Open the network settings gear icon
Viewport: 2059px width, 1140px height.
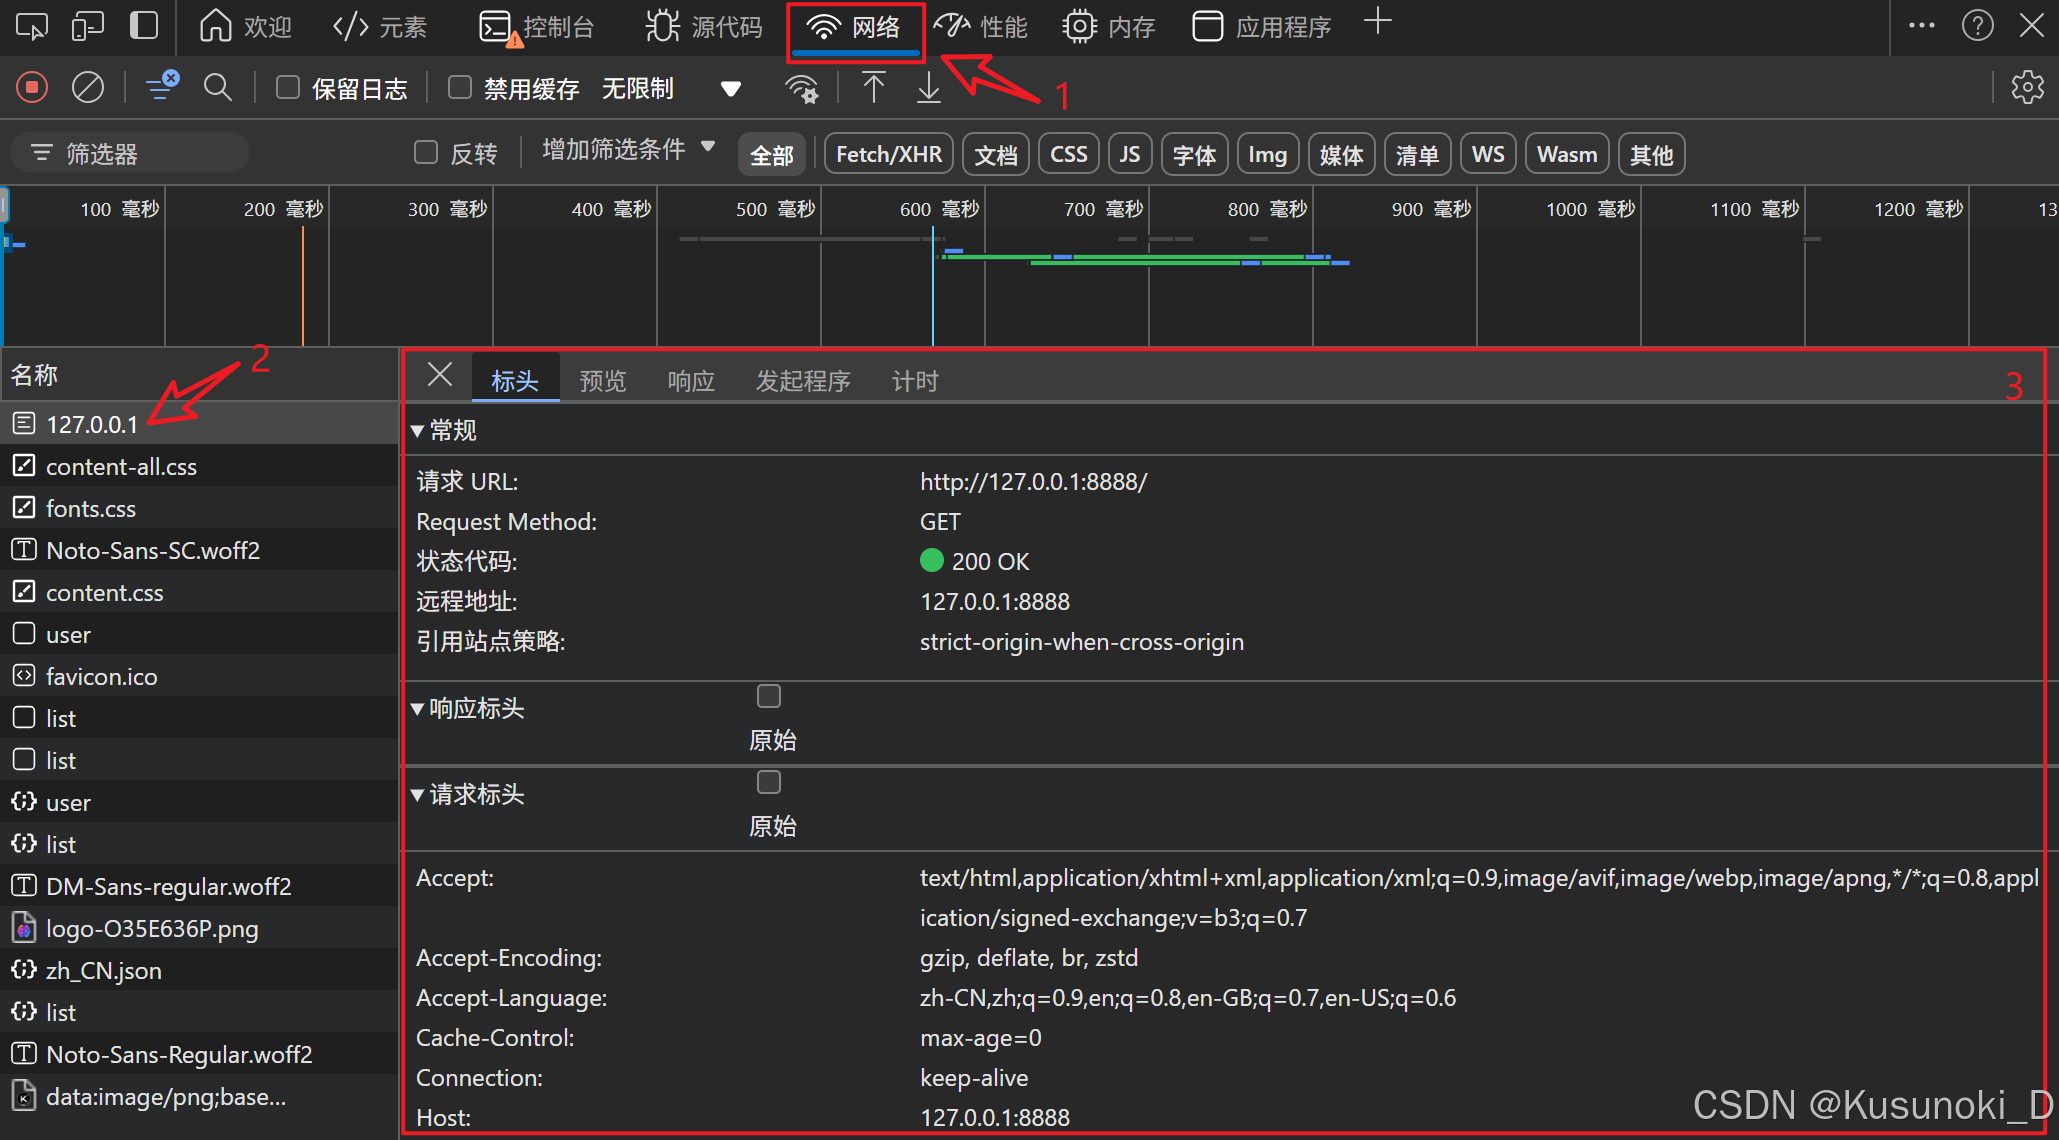tap(2027, 88)
